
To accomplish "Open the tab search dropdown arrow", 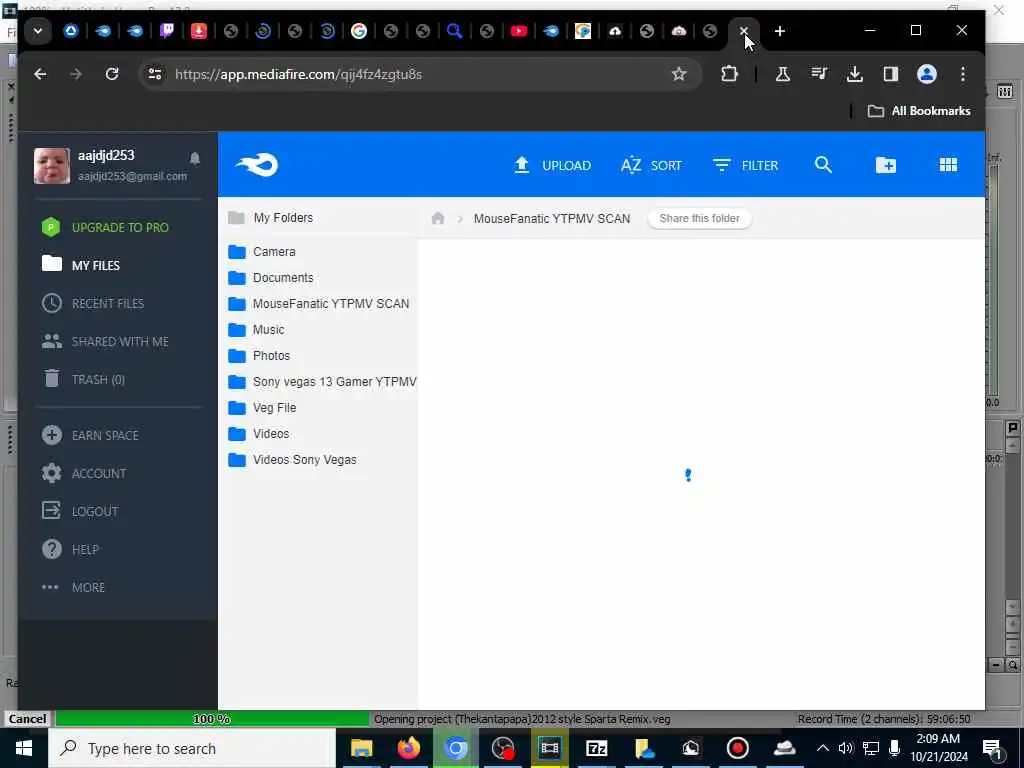I will click(x=38, y=31).
